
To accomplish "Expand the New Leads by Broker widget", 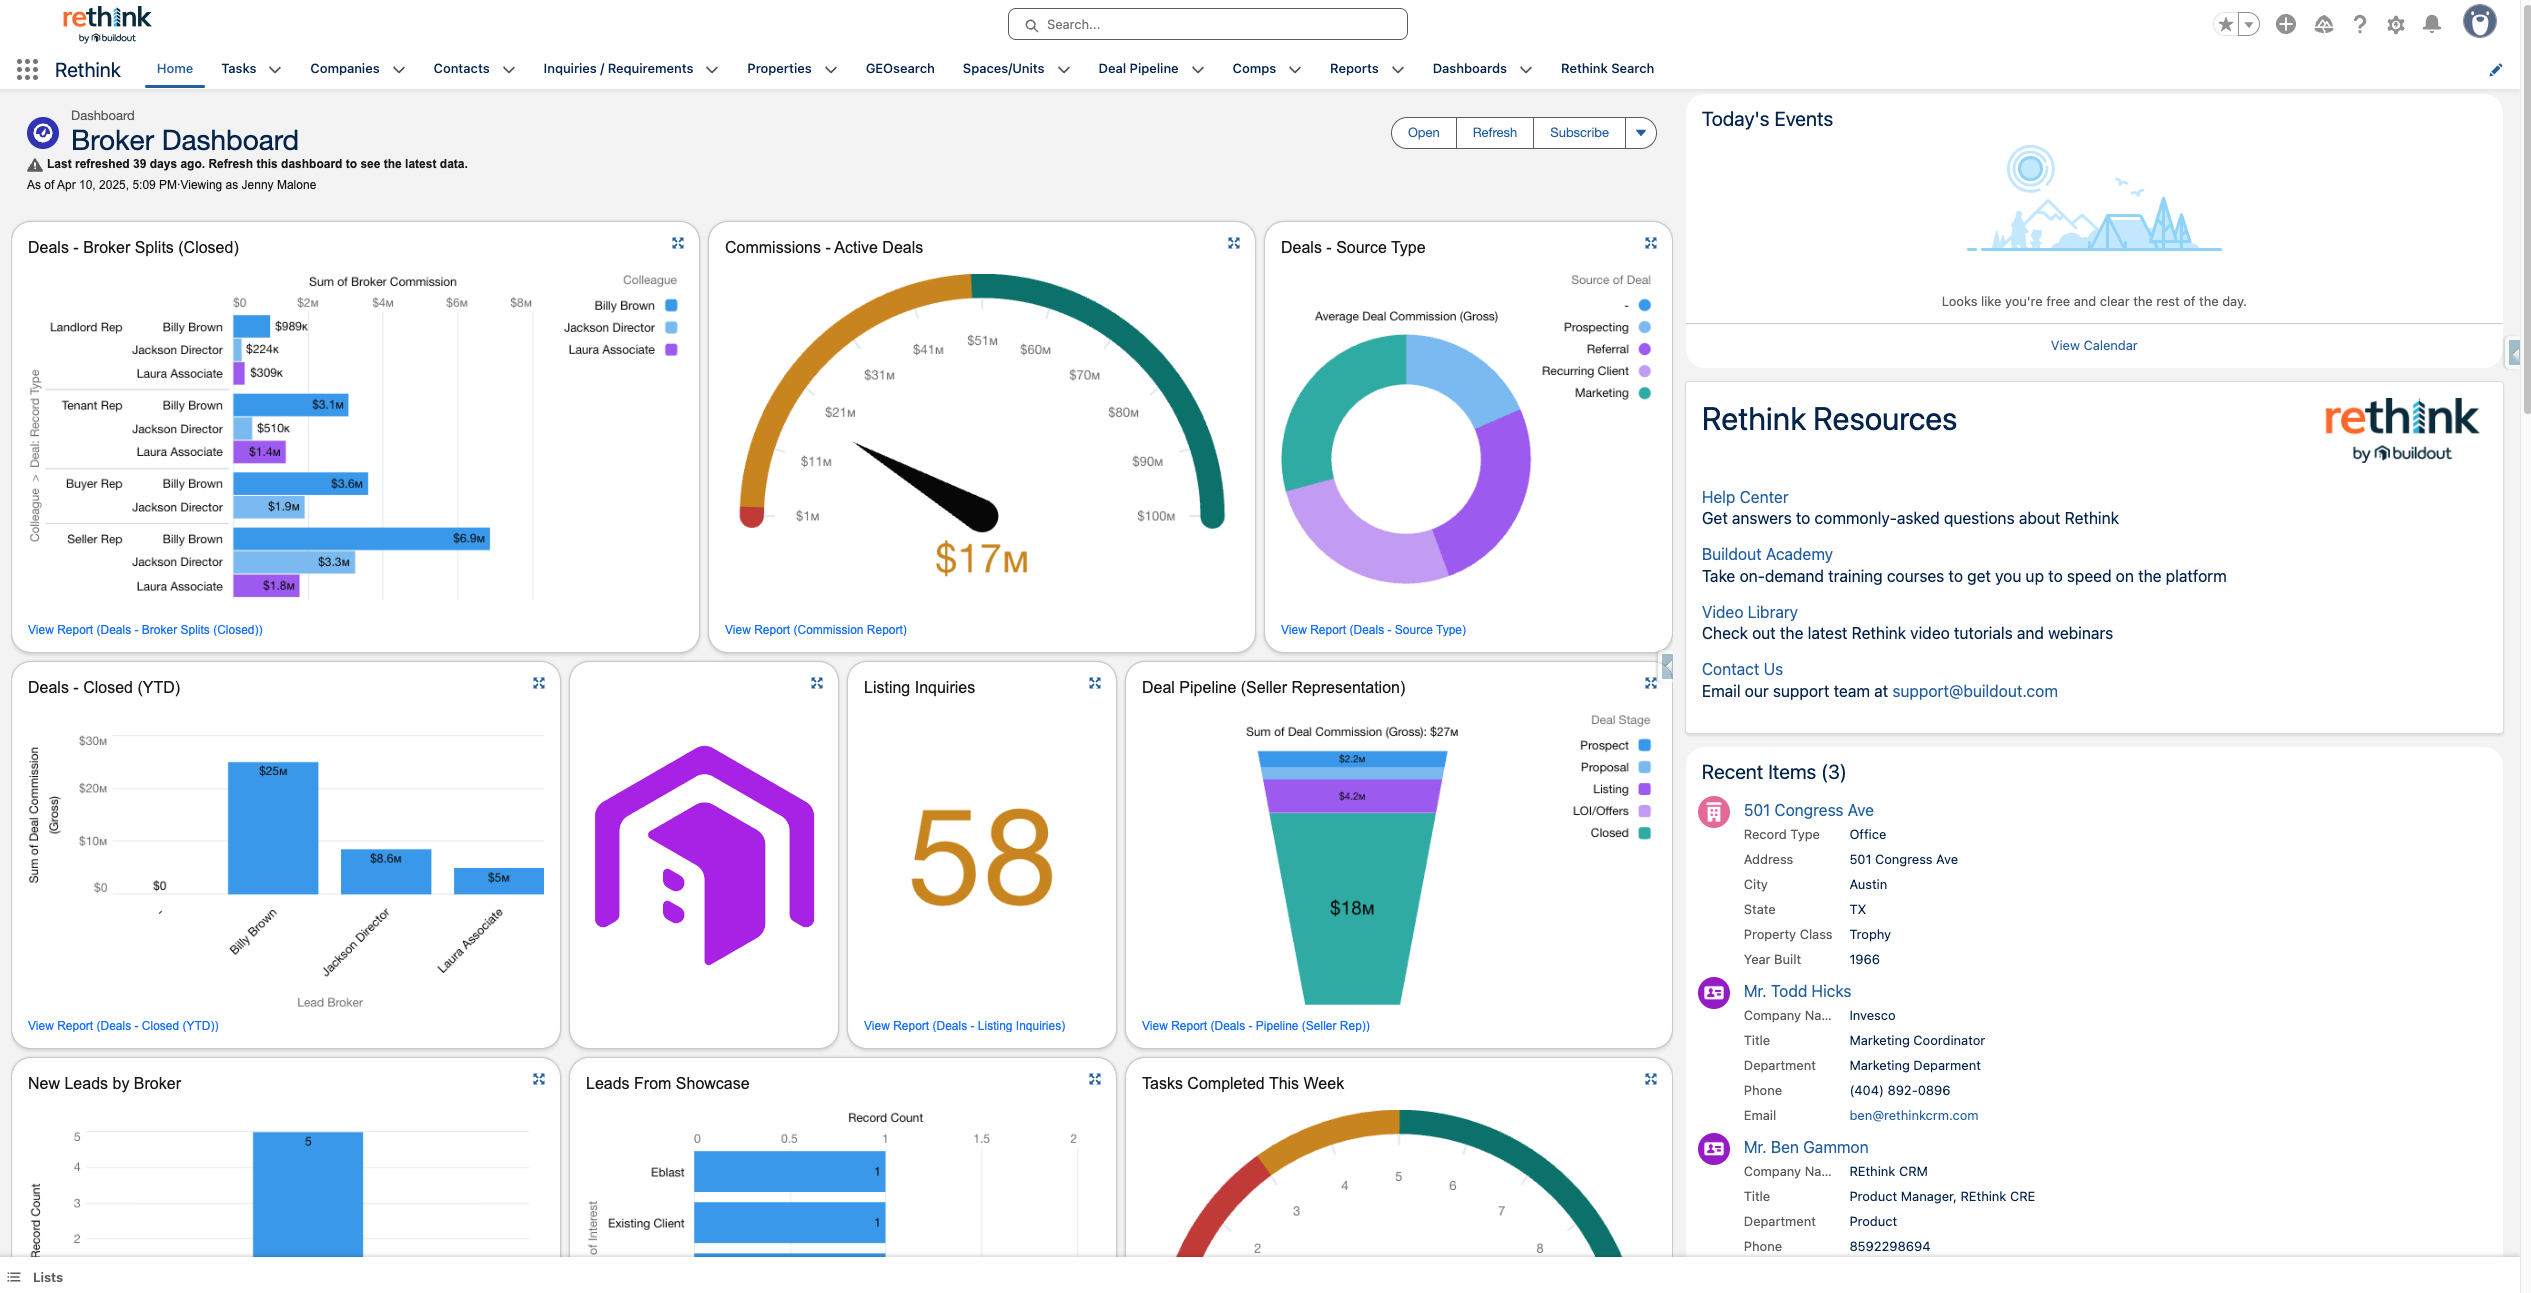I will [x=539, y=1079].
